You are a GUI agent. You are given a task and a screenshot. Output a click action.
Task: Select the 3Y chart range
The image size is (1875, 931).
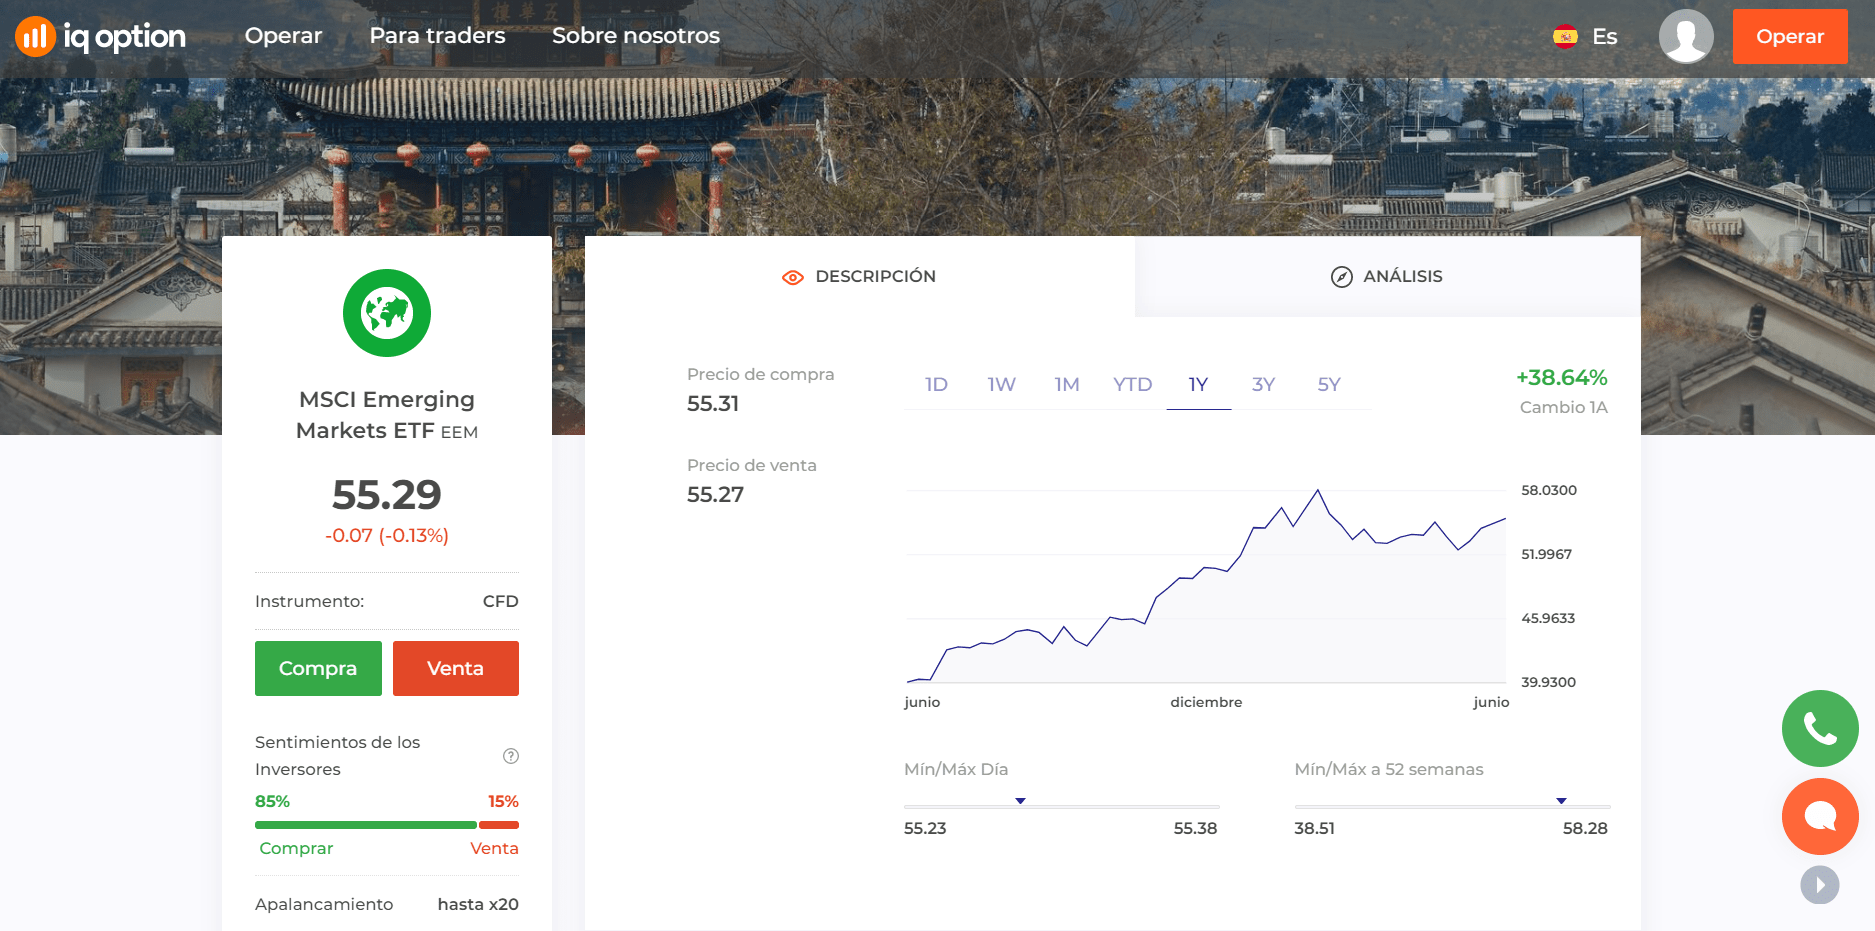[x=1264, y=385]
